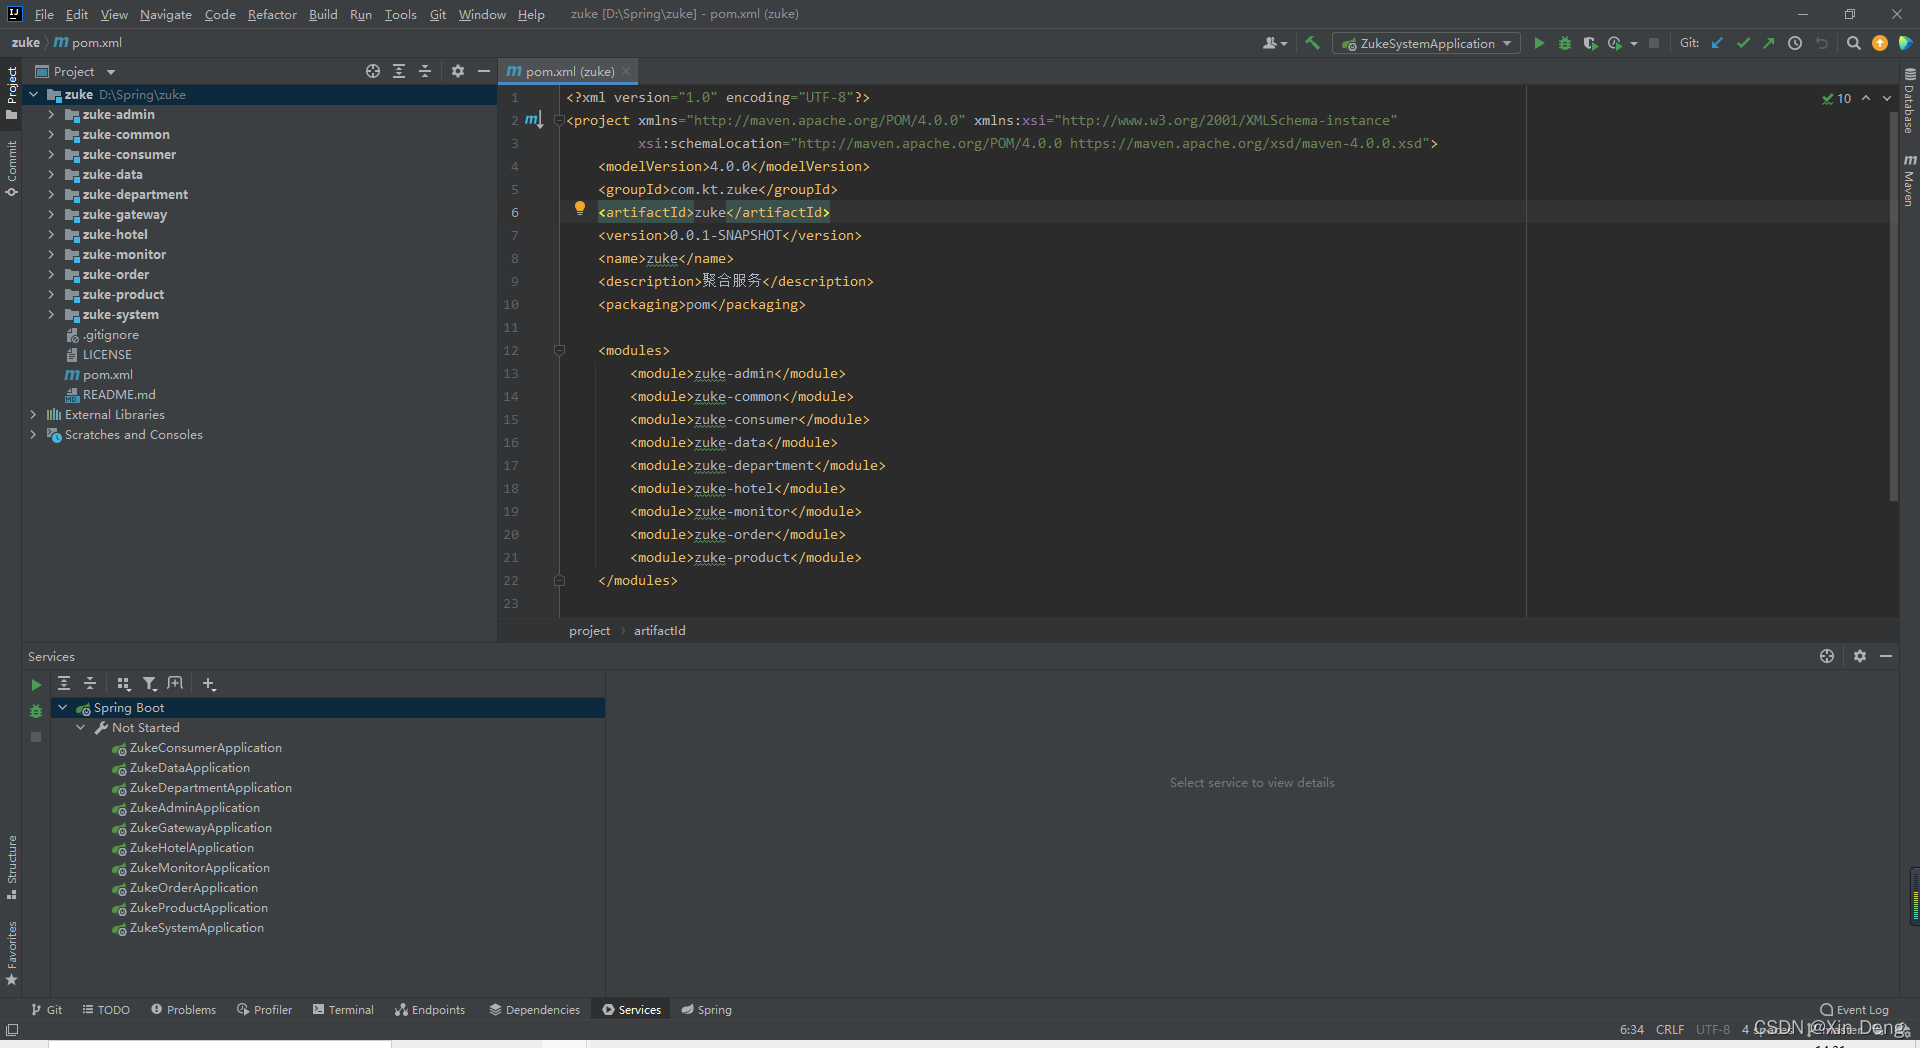Open in New Tab icon in Services toolbar

point(175,683)
